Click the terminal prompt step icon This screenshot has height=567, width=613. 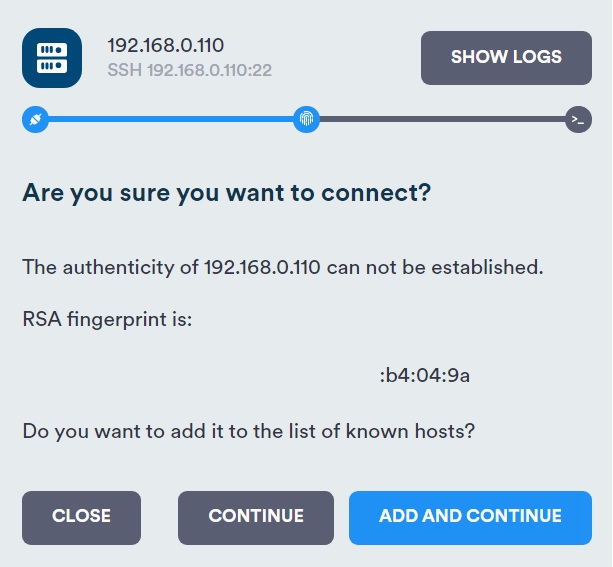(578, 120)
